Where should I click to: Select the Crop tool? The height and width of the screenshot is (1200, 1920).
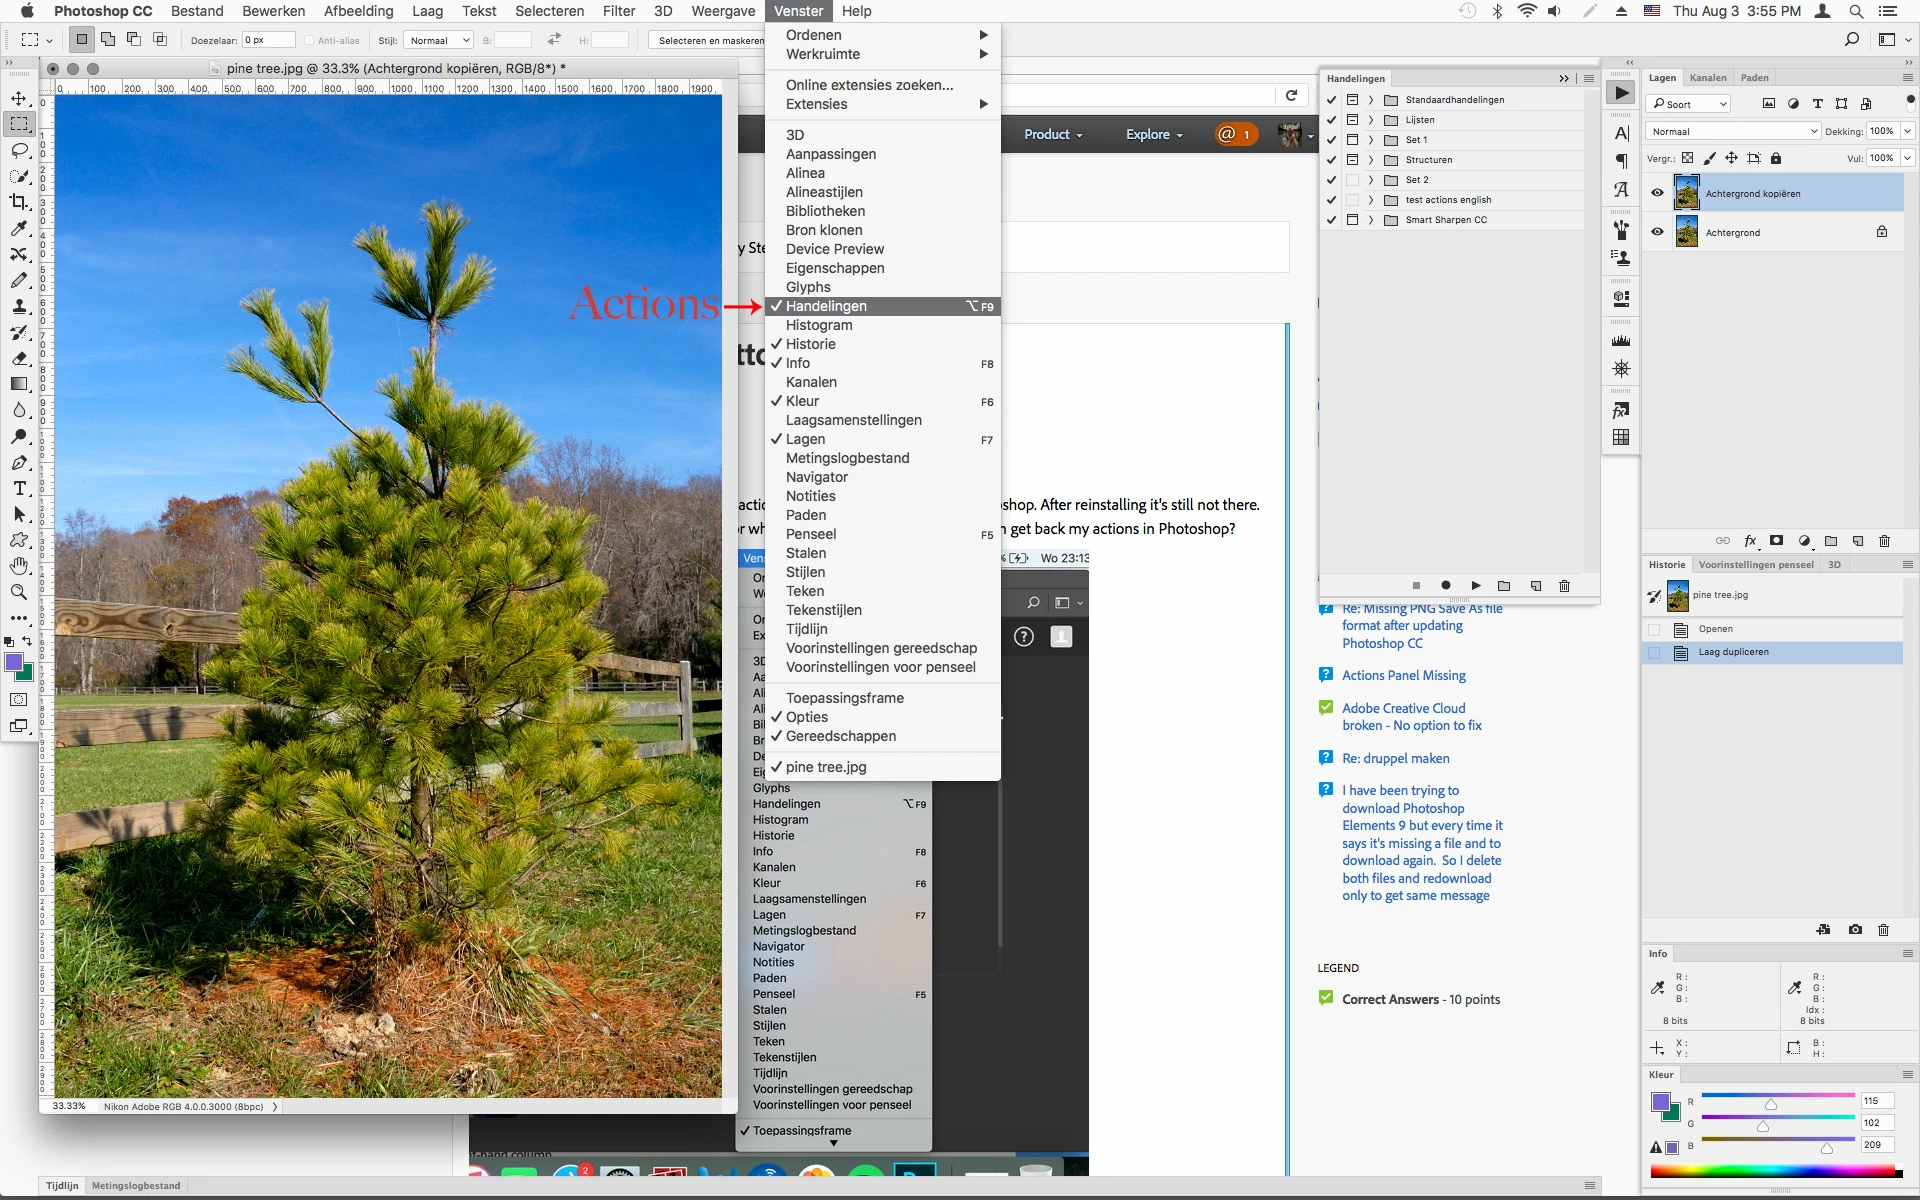[19, 202]
